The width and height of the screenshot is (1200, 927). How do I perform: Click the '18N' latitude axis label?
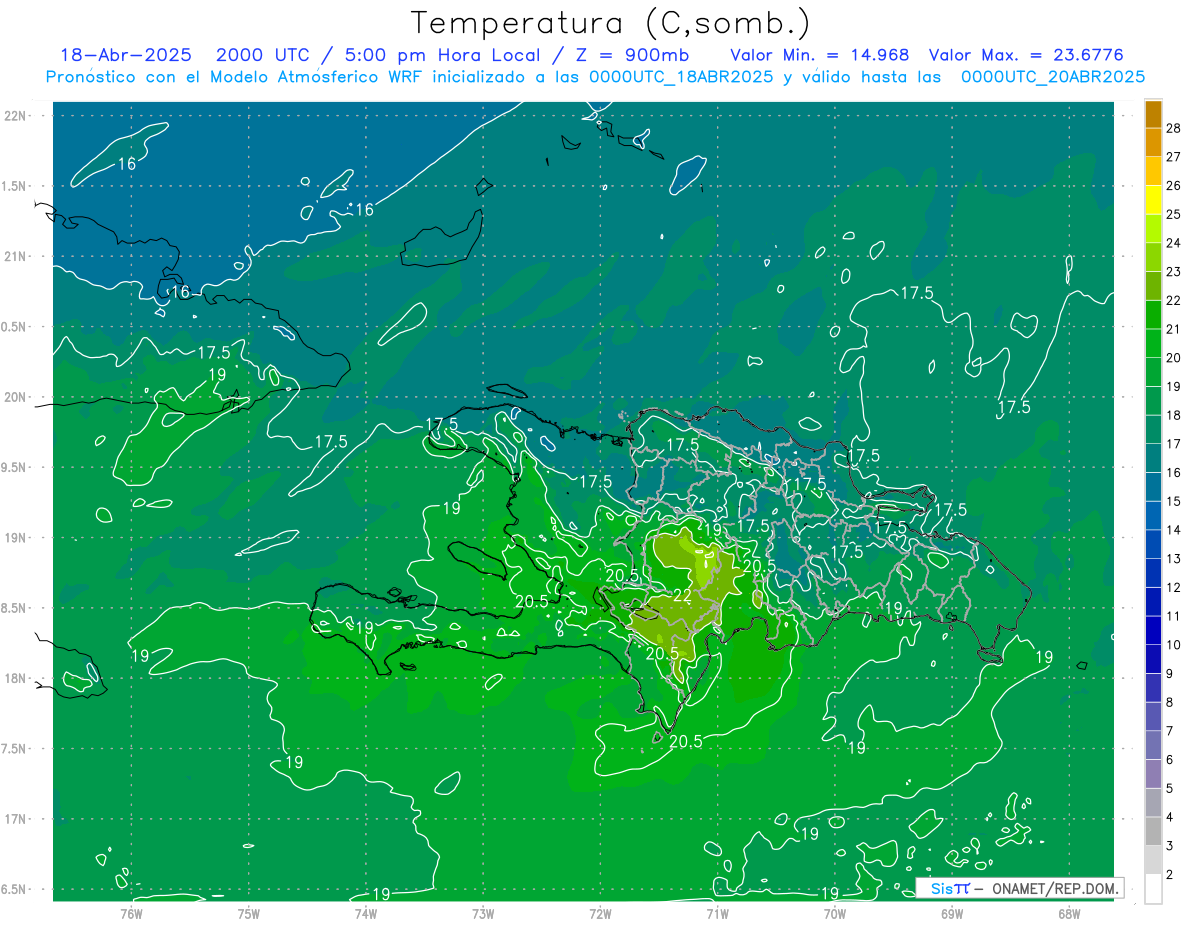pos(15,678)
